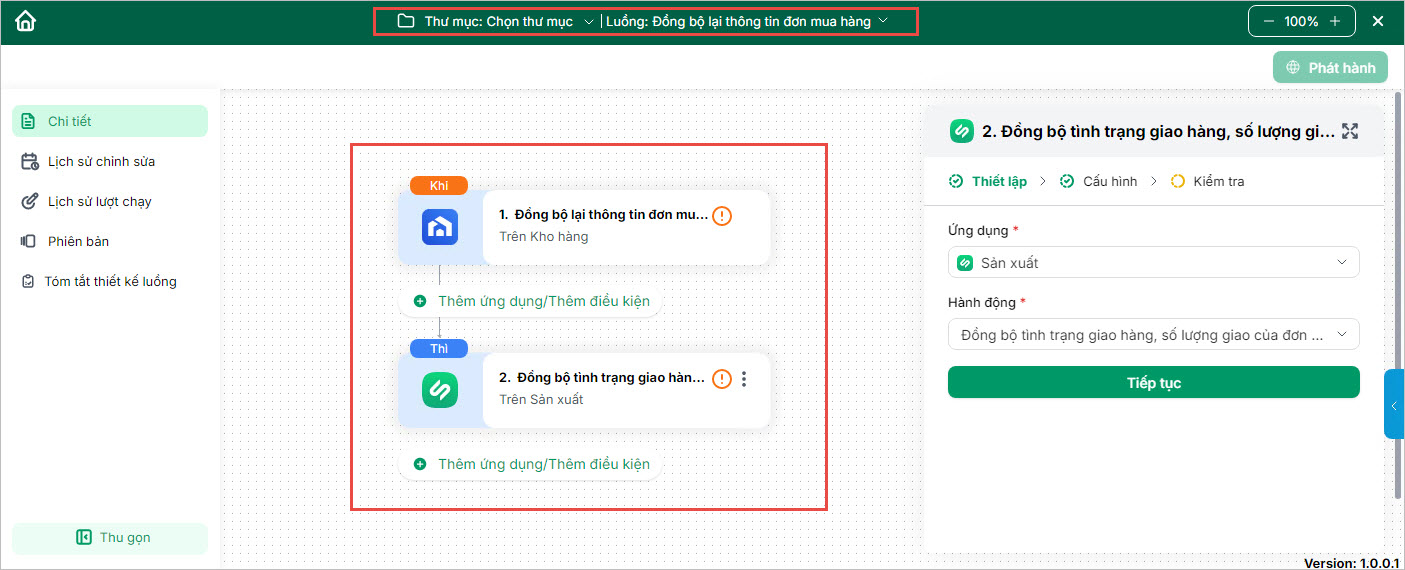Click the folder icon beside Thư mục

(x=405, y=21)
